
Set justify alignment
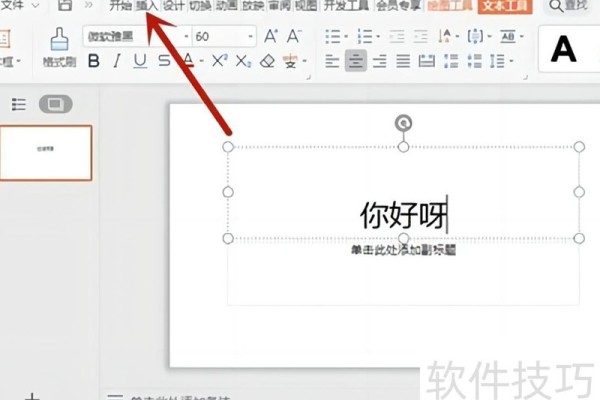point(403,61)
